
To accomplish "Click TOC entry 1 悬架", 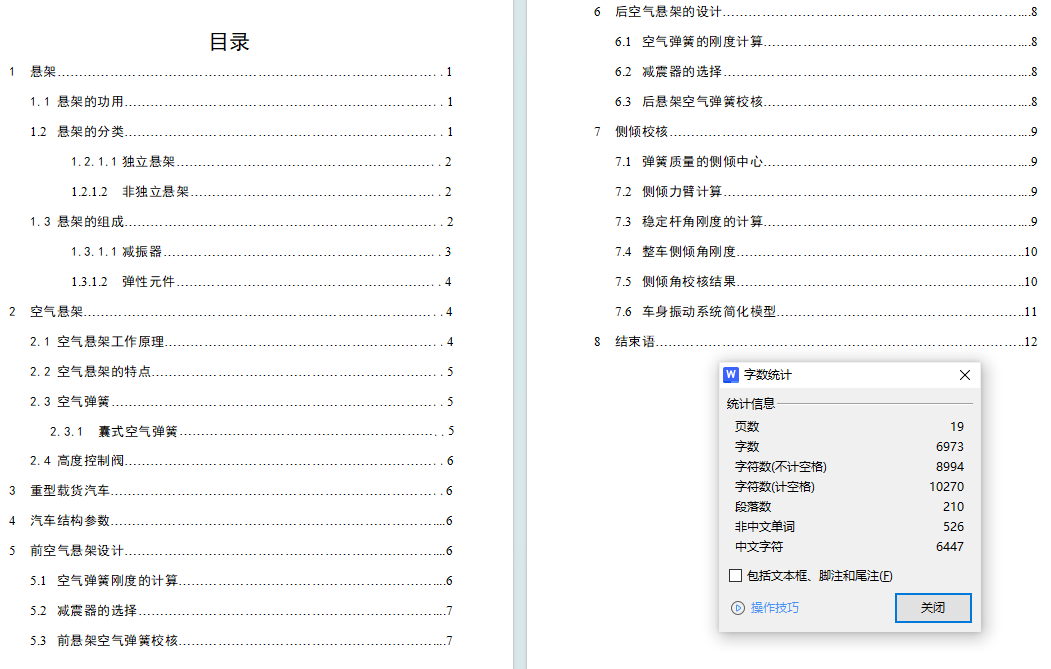I will click(231, 72).
